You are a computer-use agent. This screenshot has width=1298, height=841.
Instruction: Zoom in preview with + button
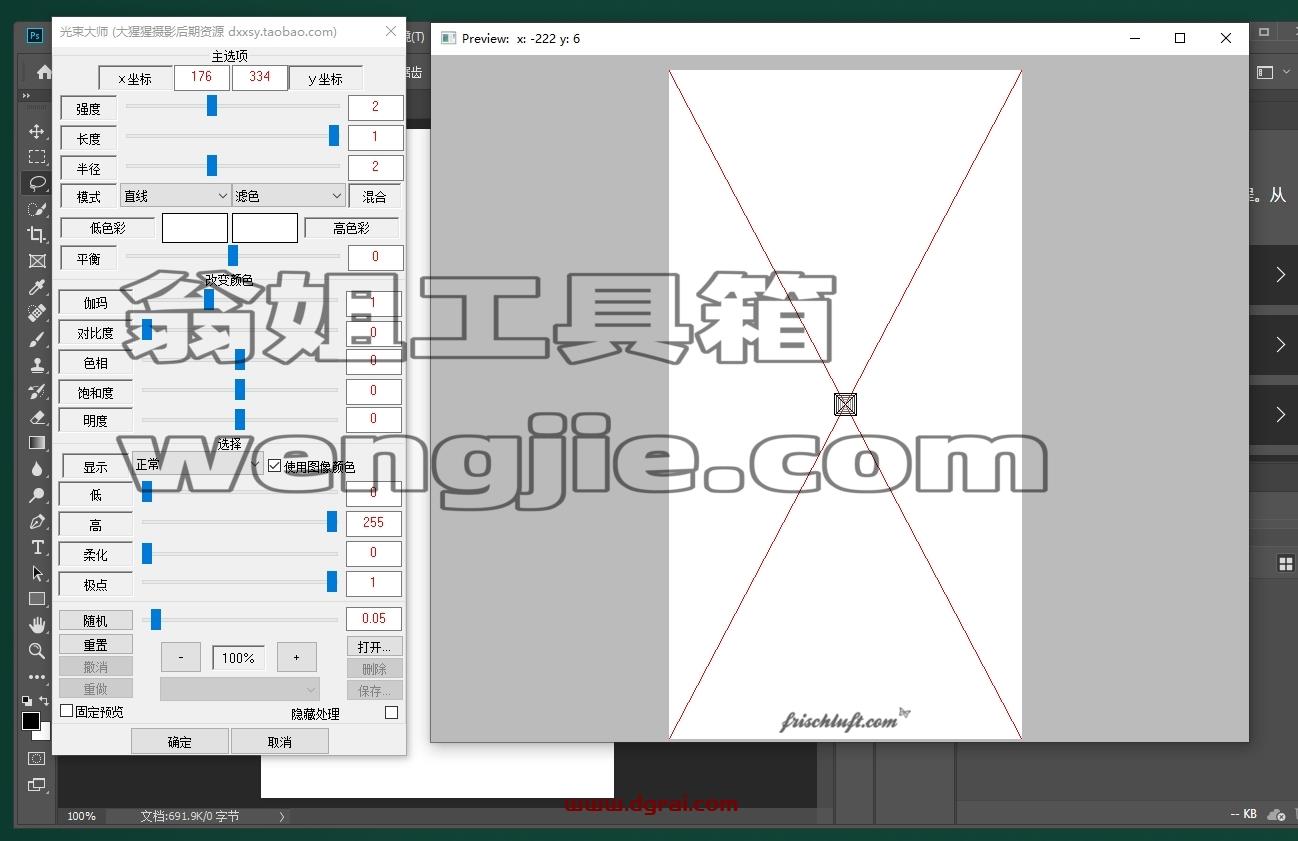(296, 657)
